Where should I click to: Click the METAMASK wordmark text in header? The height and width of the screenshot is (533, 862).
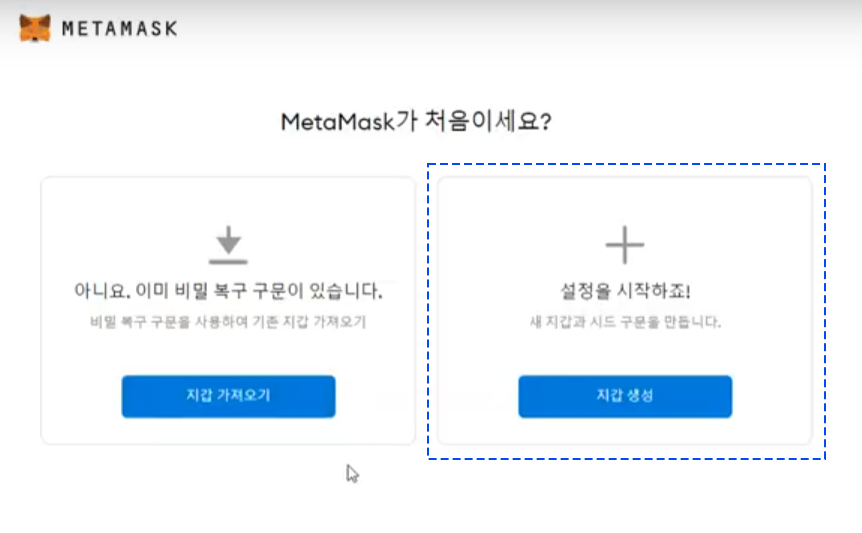click(x=119, y=29)
